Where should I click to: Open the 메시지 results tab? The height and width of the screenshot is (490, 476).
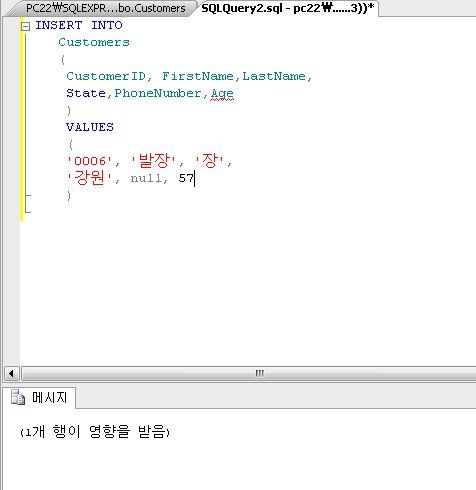39,397
